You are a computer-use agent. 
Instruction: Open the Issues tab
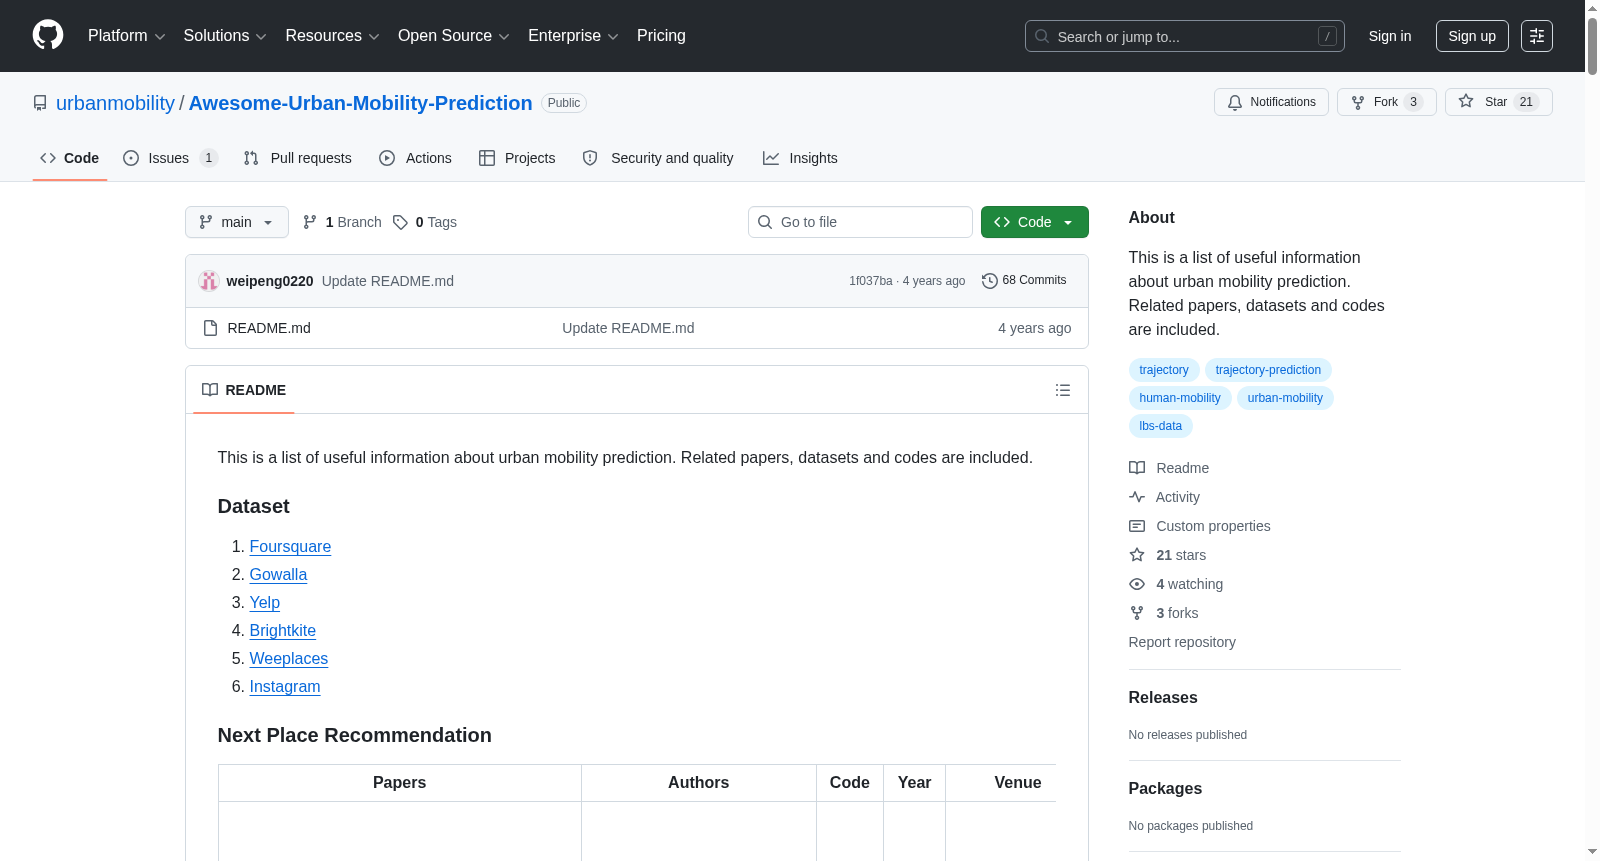[170, 158]
